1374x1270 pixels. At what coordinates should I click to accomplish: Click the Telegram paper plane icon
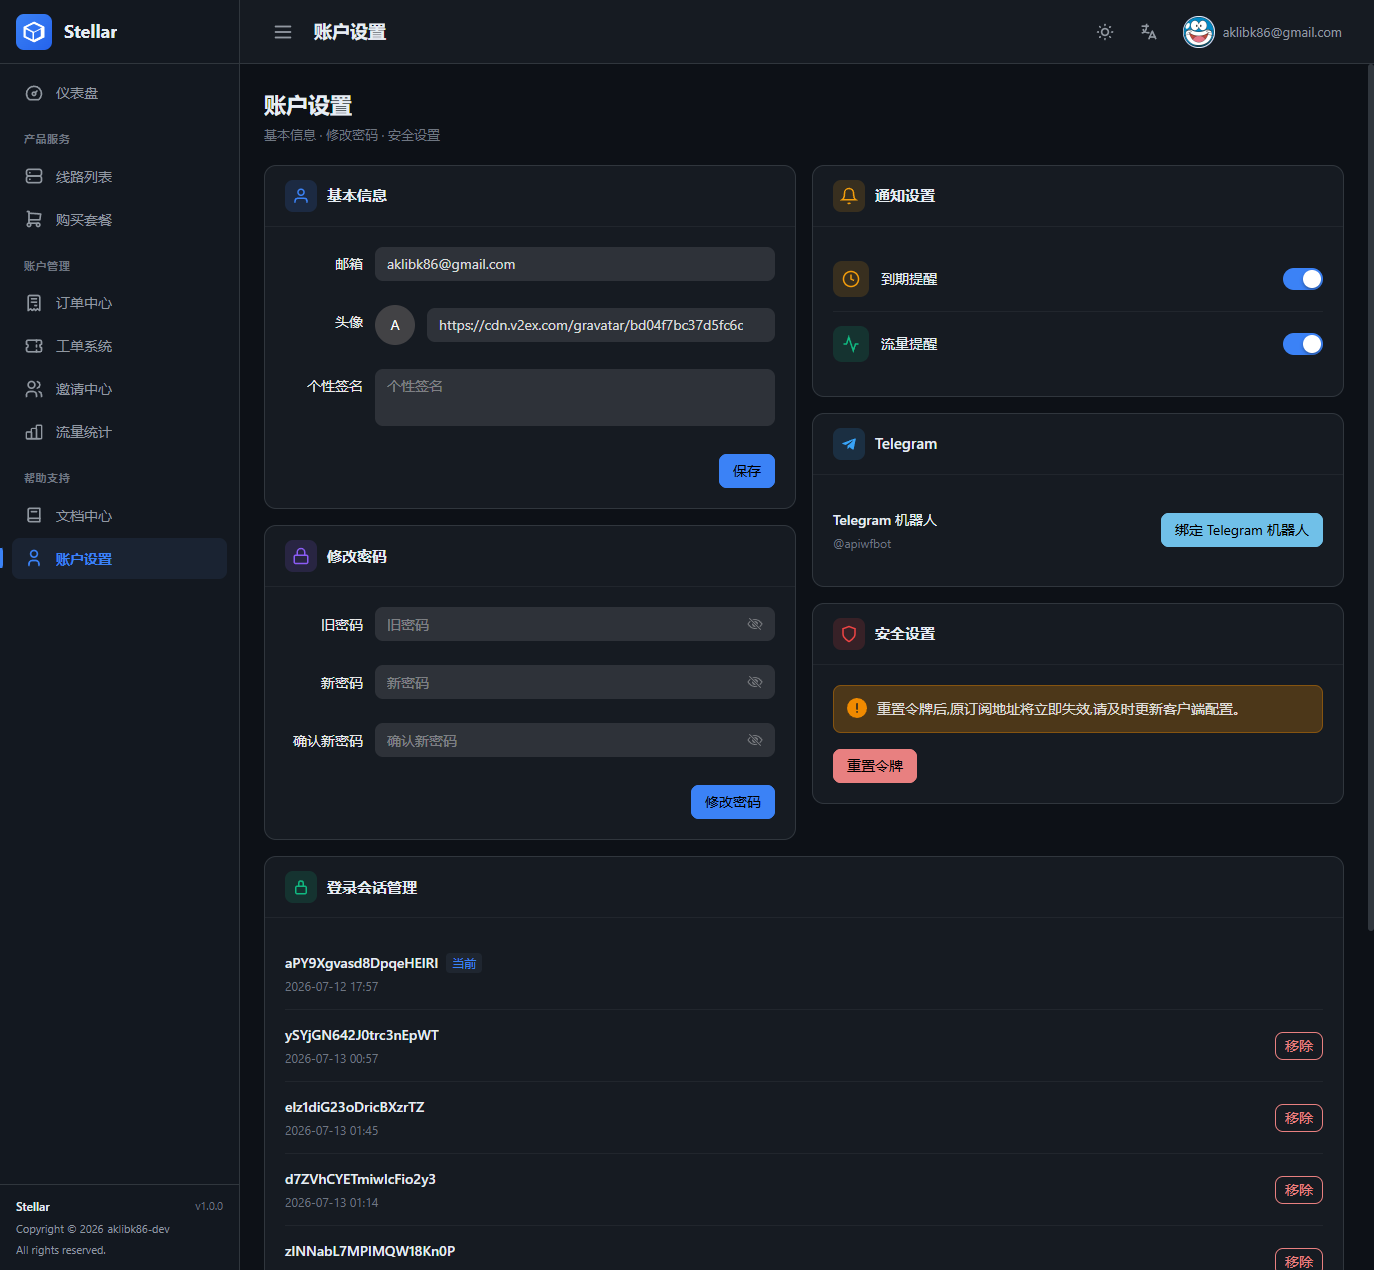pos(849,444)
